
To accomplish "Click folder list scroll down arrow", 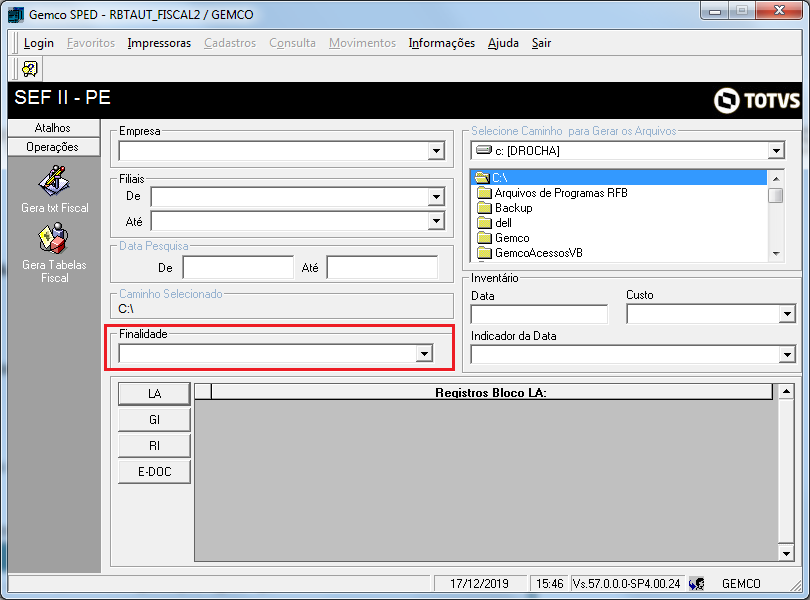I will [x=775, y=253].
